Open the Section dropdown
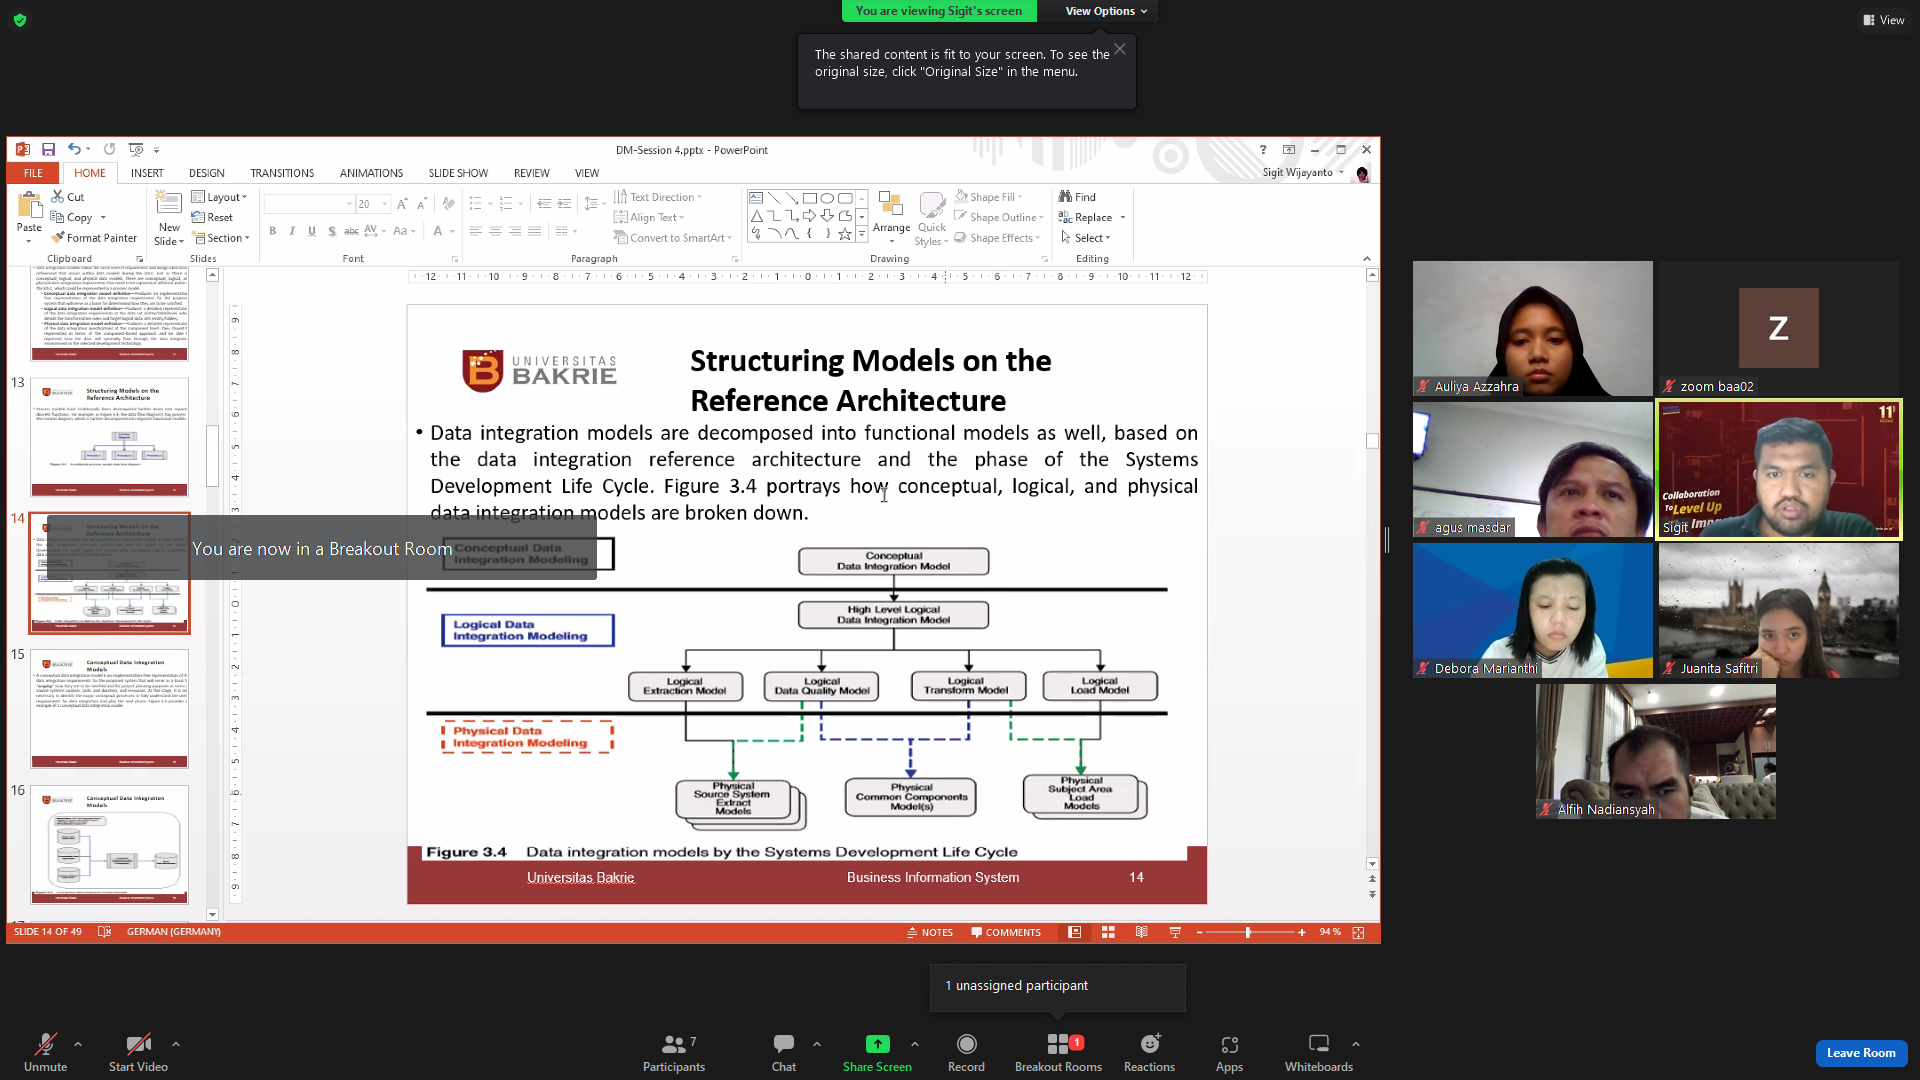This screenshot has width=1920, height=1080. tap(222, 238)
